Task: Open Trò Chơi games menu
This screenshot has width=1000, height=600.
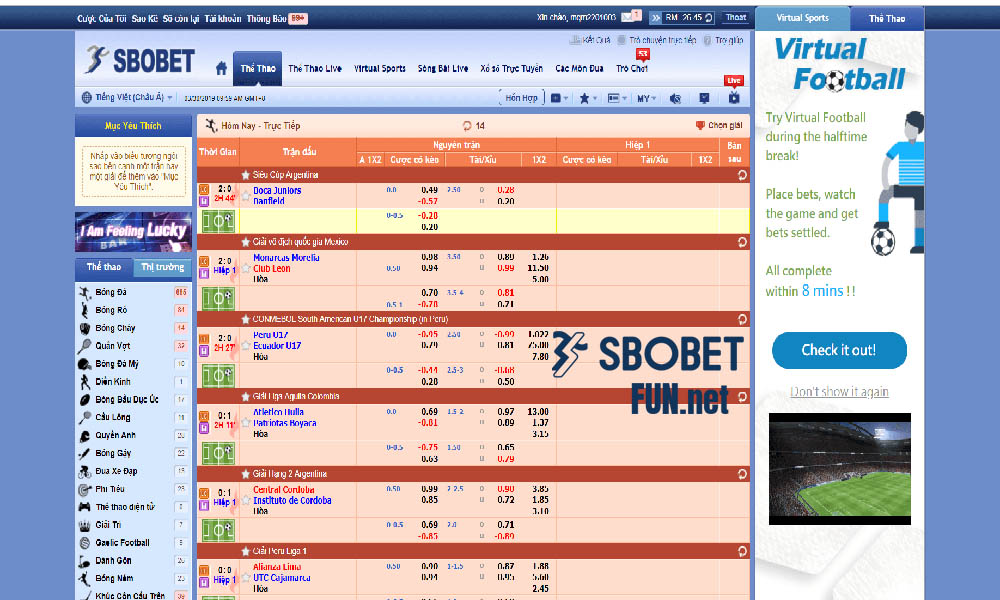Action: pos(632,68)
